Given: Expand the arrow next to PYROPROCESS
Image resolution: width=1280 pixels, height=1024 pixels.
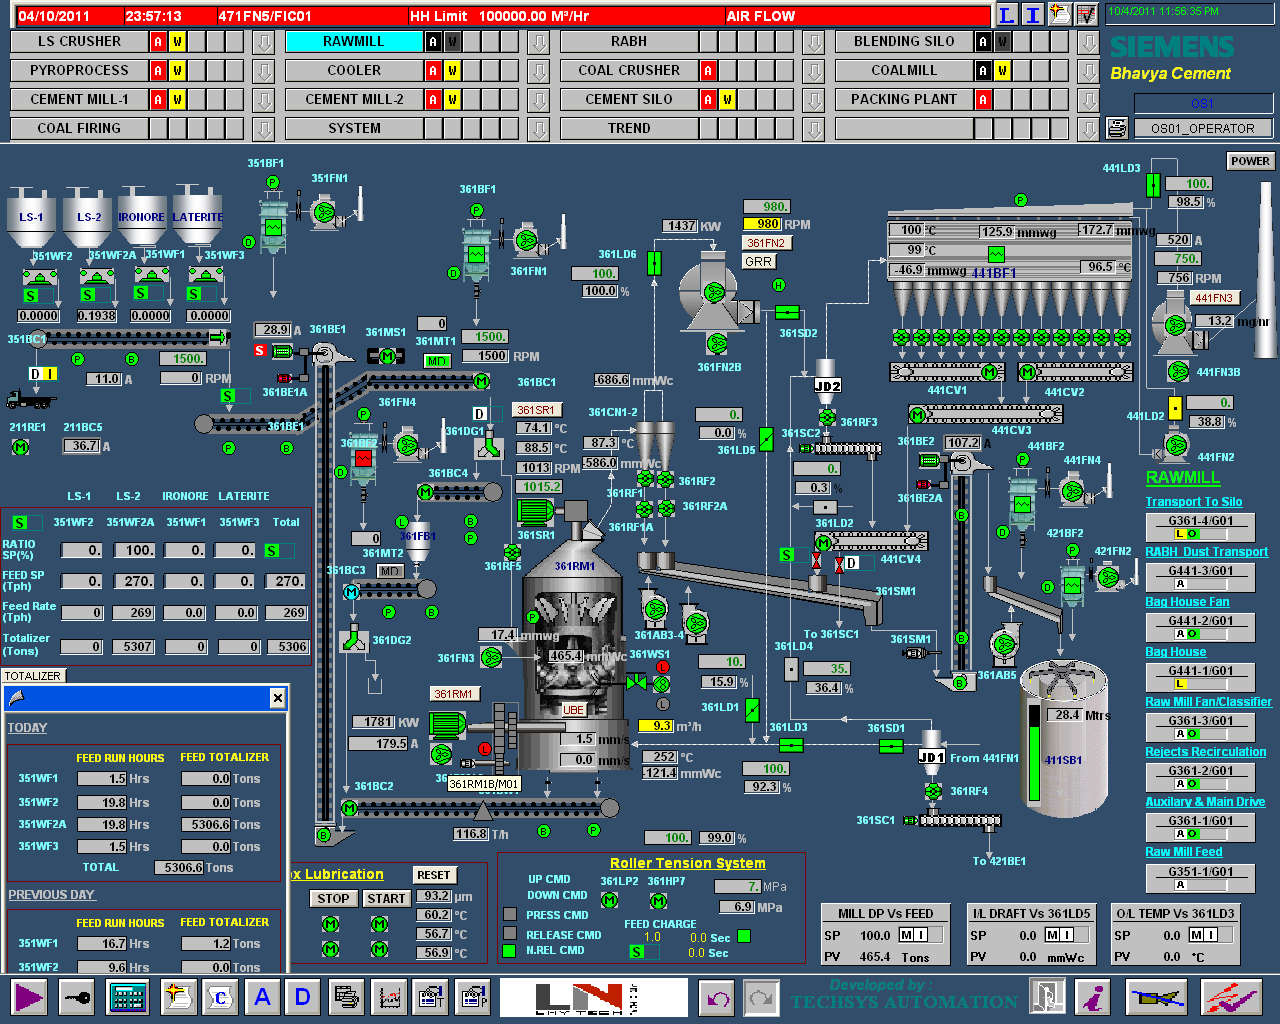Looking at the screenshot, I should coord(263,71).
